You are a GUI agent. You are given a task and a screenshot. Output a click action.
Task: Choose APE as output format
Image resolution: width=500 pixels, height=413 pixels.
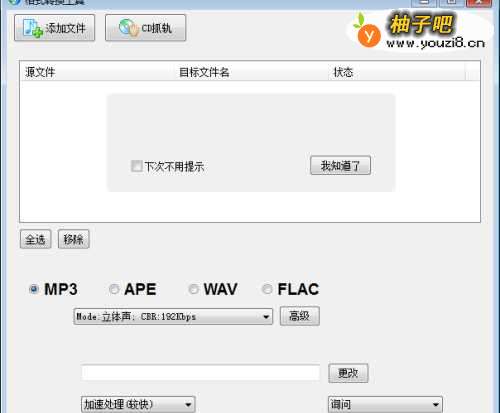(114, 289)
